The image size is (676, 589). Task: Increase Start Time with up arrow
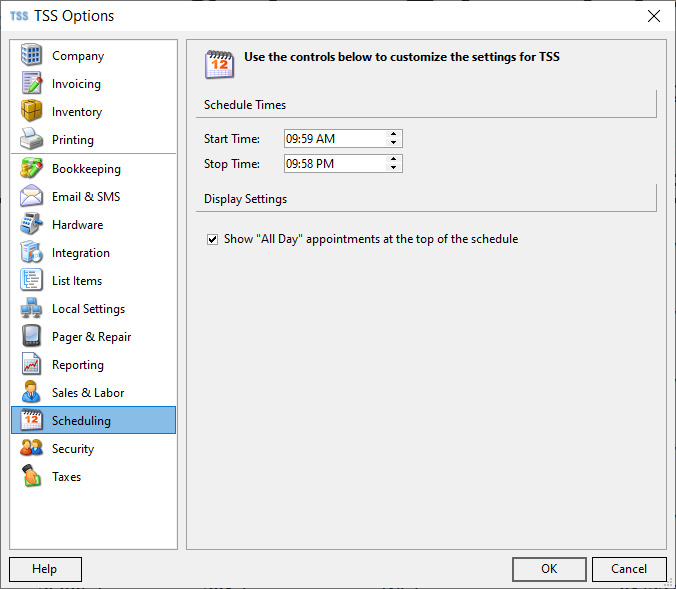tap(393, 134)
